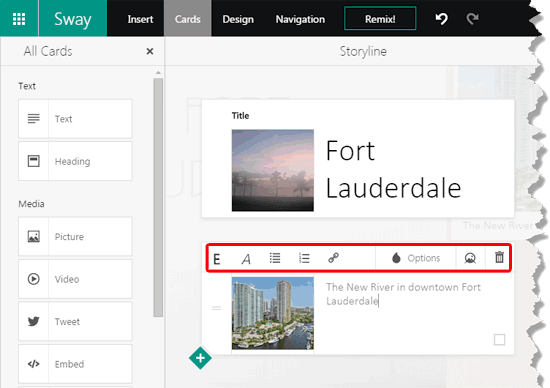Apply Accent italic A formatting
550x388 pixels.
coord(246,259)
